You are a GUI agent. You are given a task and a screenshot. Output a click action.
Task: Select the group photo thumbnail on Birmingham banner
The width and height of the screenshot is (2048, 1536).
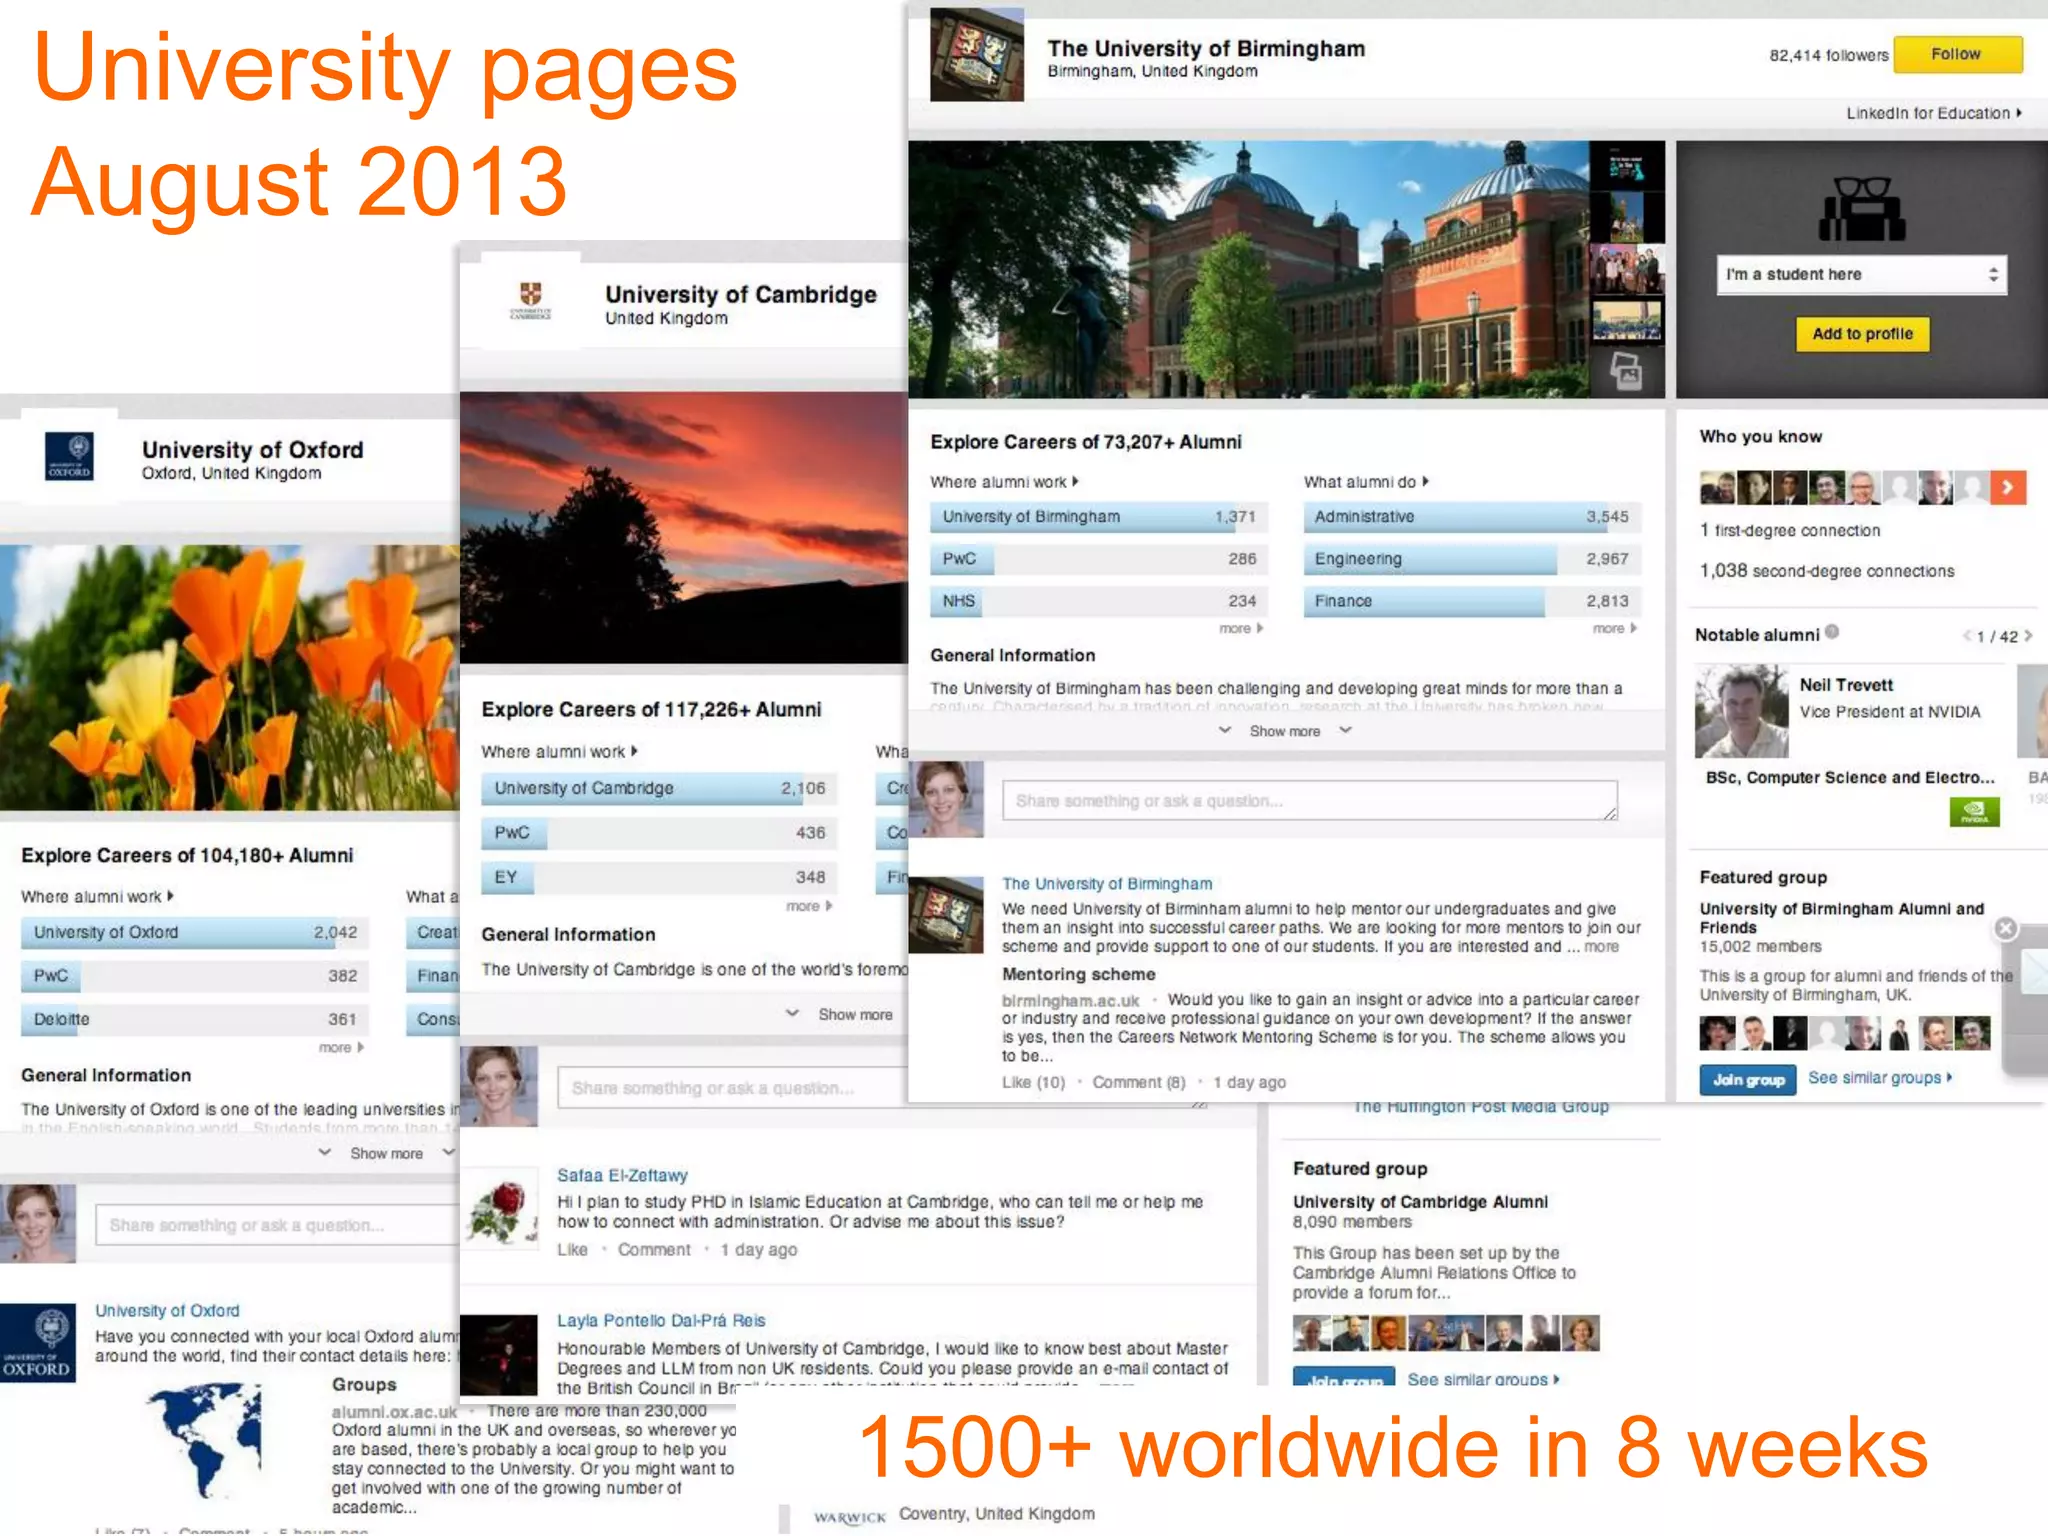pyautogui.click(x=1627, y=268)
